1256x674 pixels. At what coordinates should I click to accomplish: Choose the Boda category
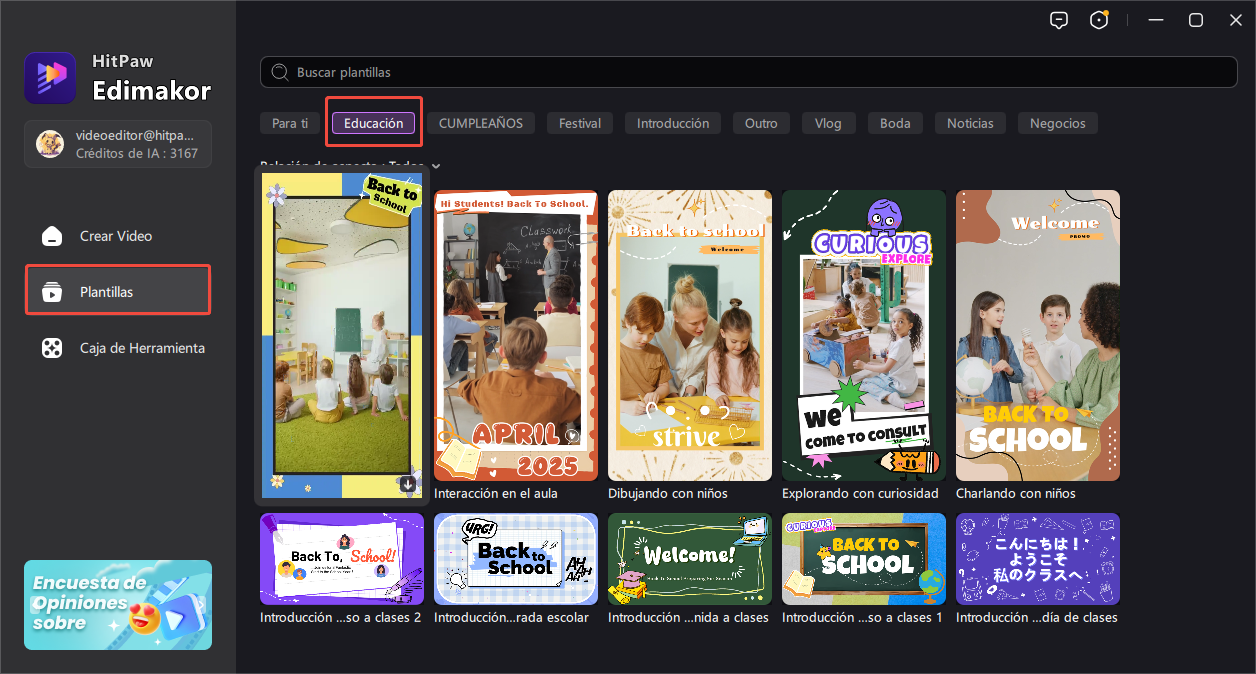pyautogui.click(x=894, y=122)
